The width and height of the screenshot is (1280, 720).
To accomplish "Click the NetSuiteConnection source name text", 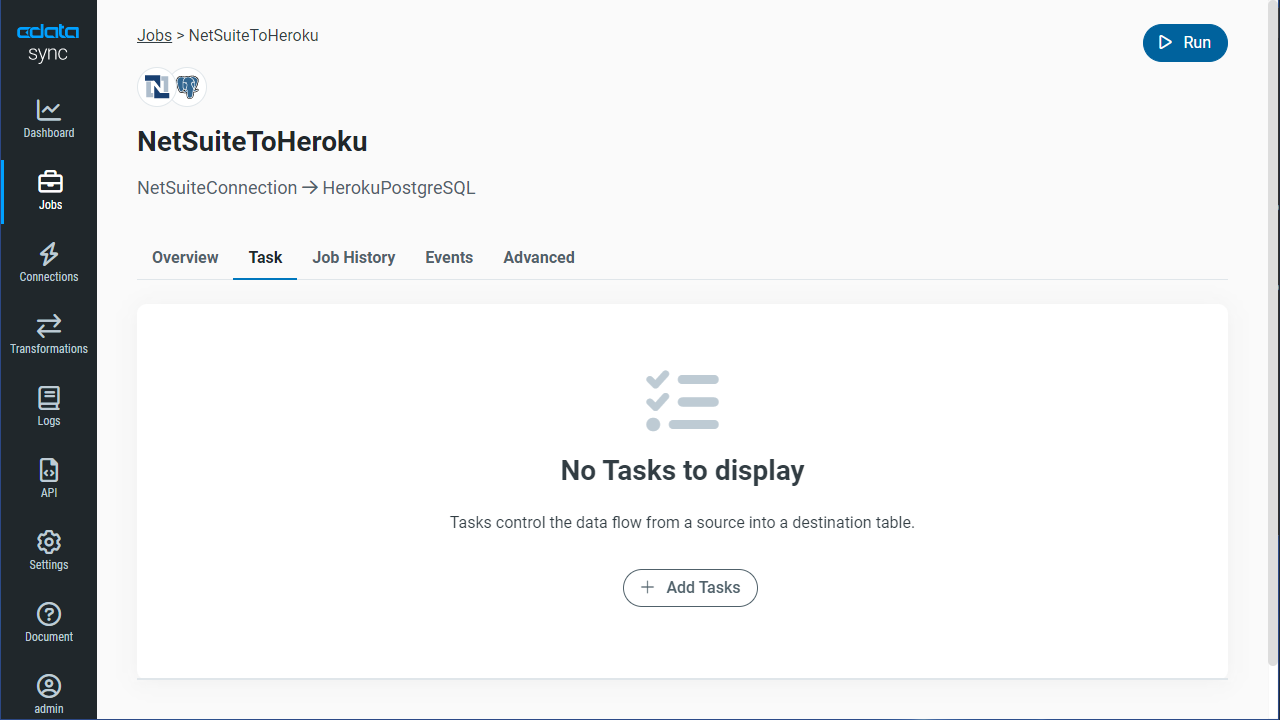I will (217, 188).
